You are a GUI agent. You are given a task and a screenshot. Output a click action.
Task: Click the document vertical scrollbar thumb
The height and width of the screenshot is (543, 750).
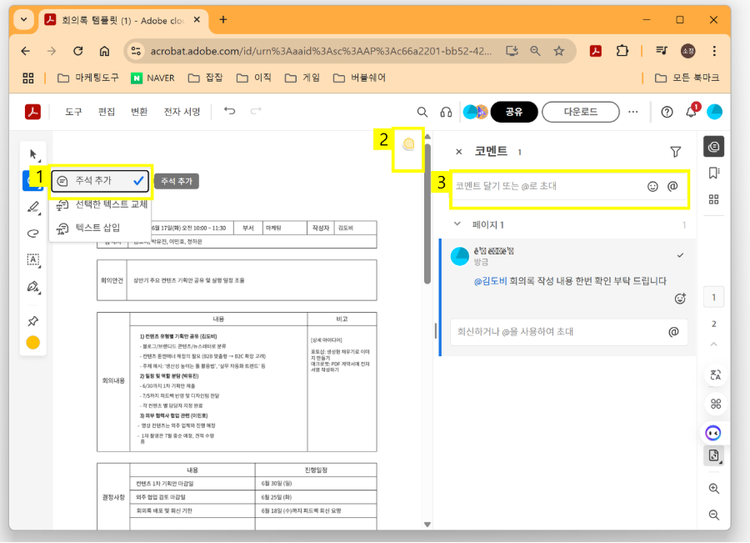tap(427, 213)
